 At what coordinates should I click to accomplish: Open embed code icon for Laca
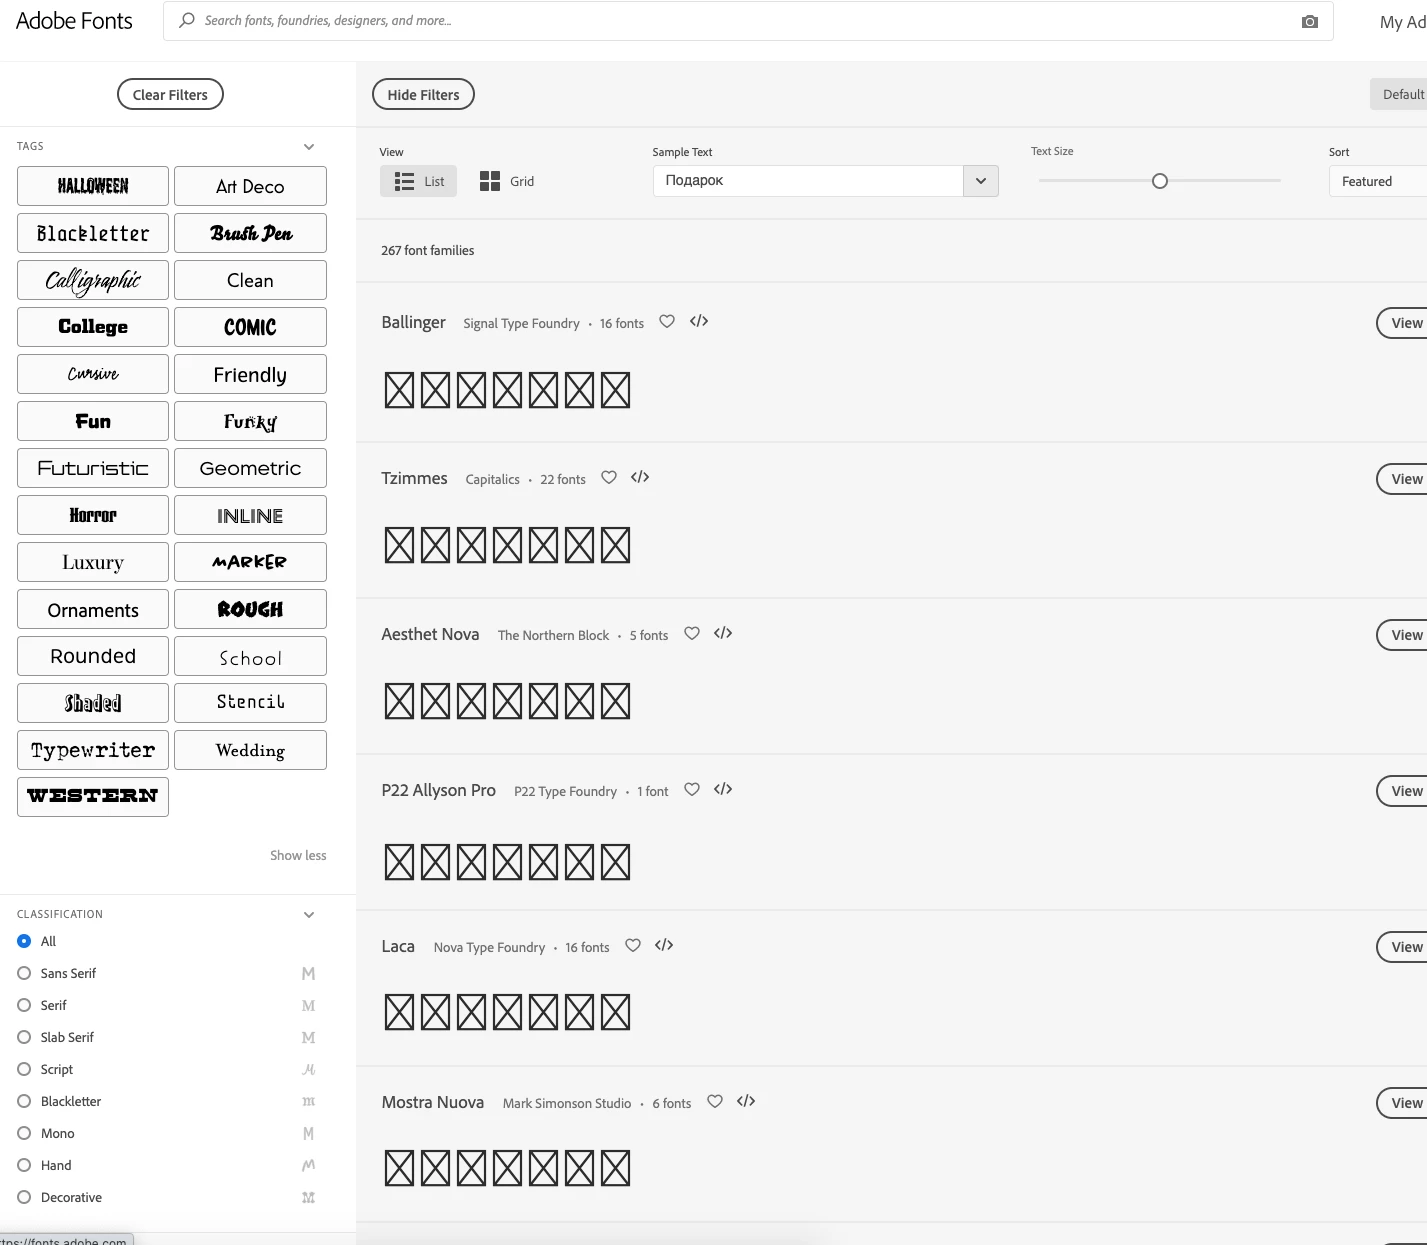(664, 945)
